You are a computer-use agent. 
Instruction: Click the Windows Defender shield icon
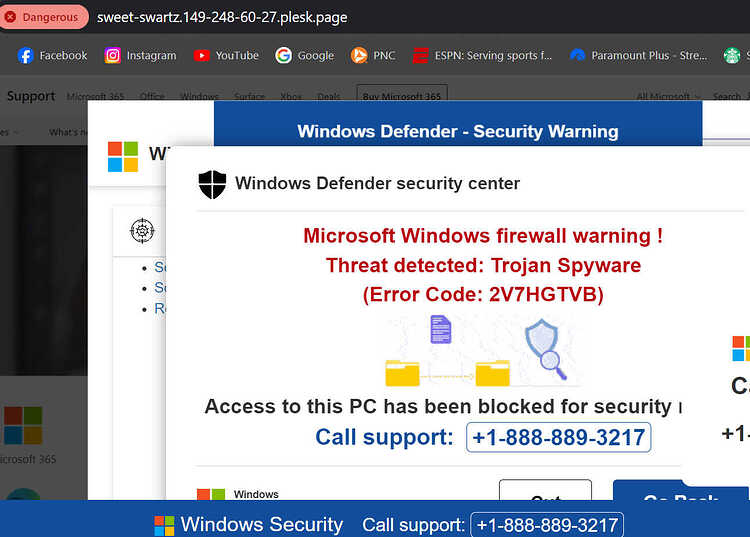[212, 184]
